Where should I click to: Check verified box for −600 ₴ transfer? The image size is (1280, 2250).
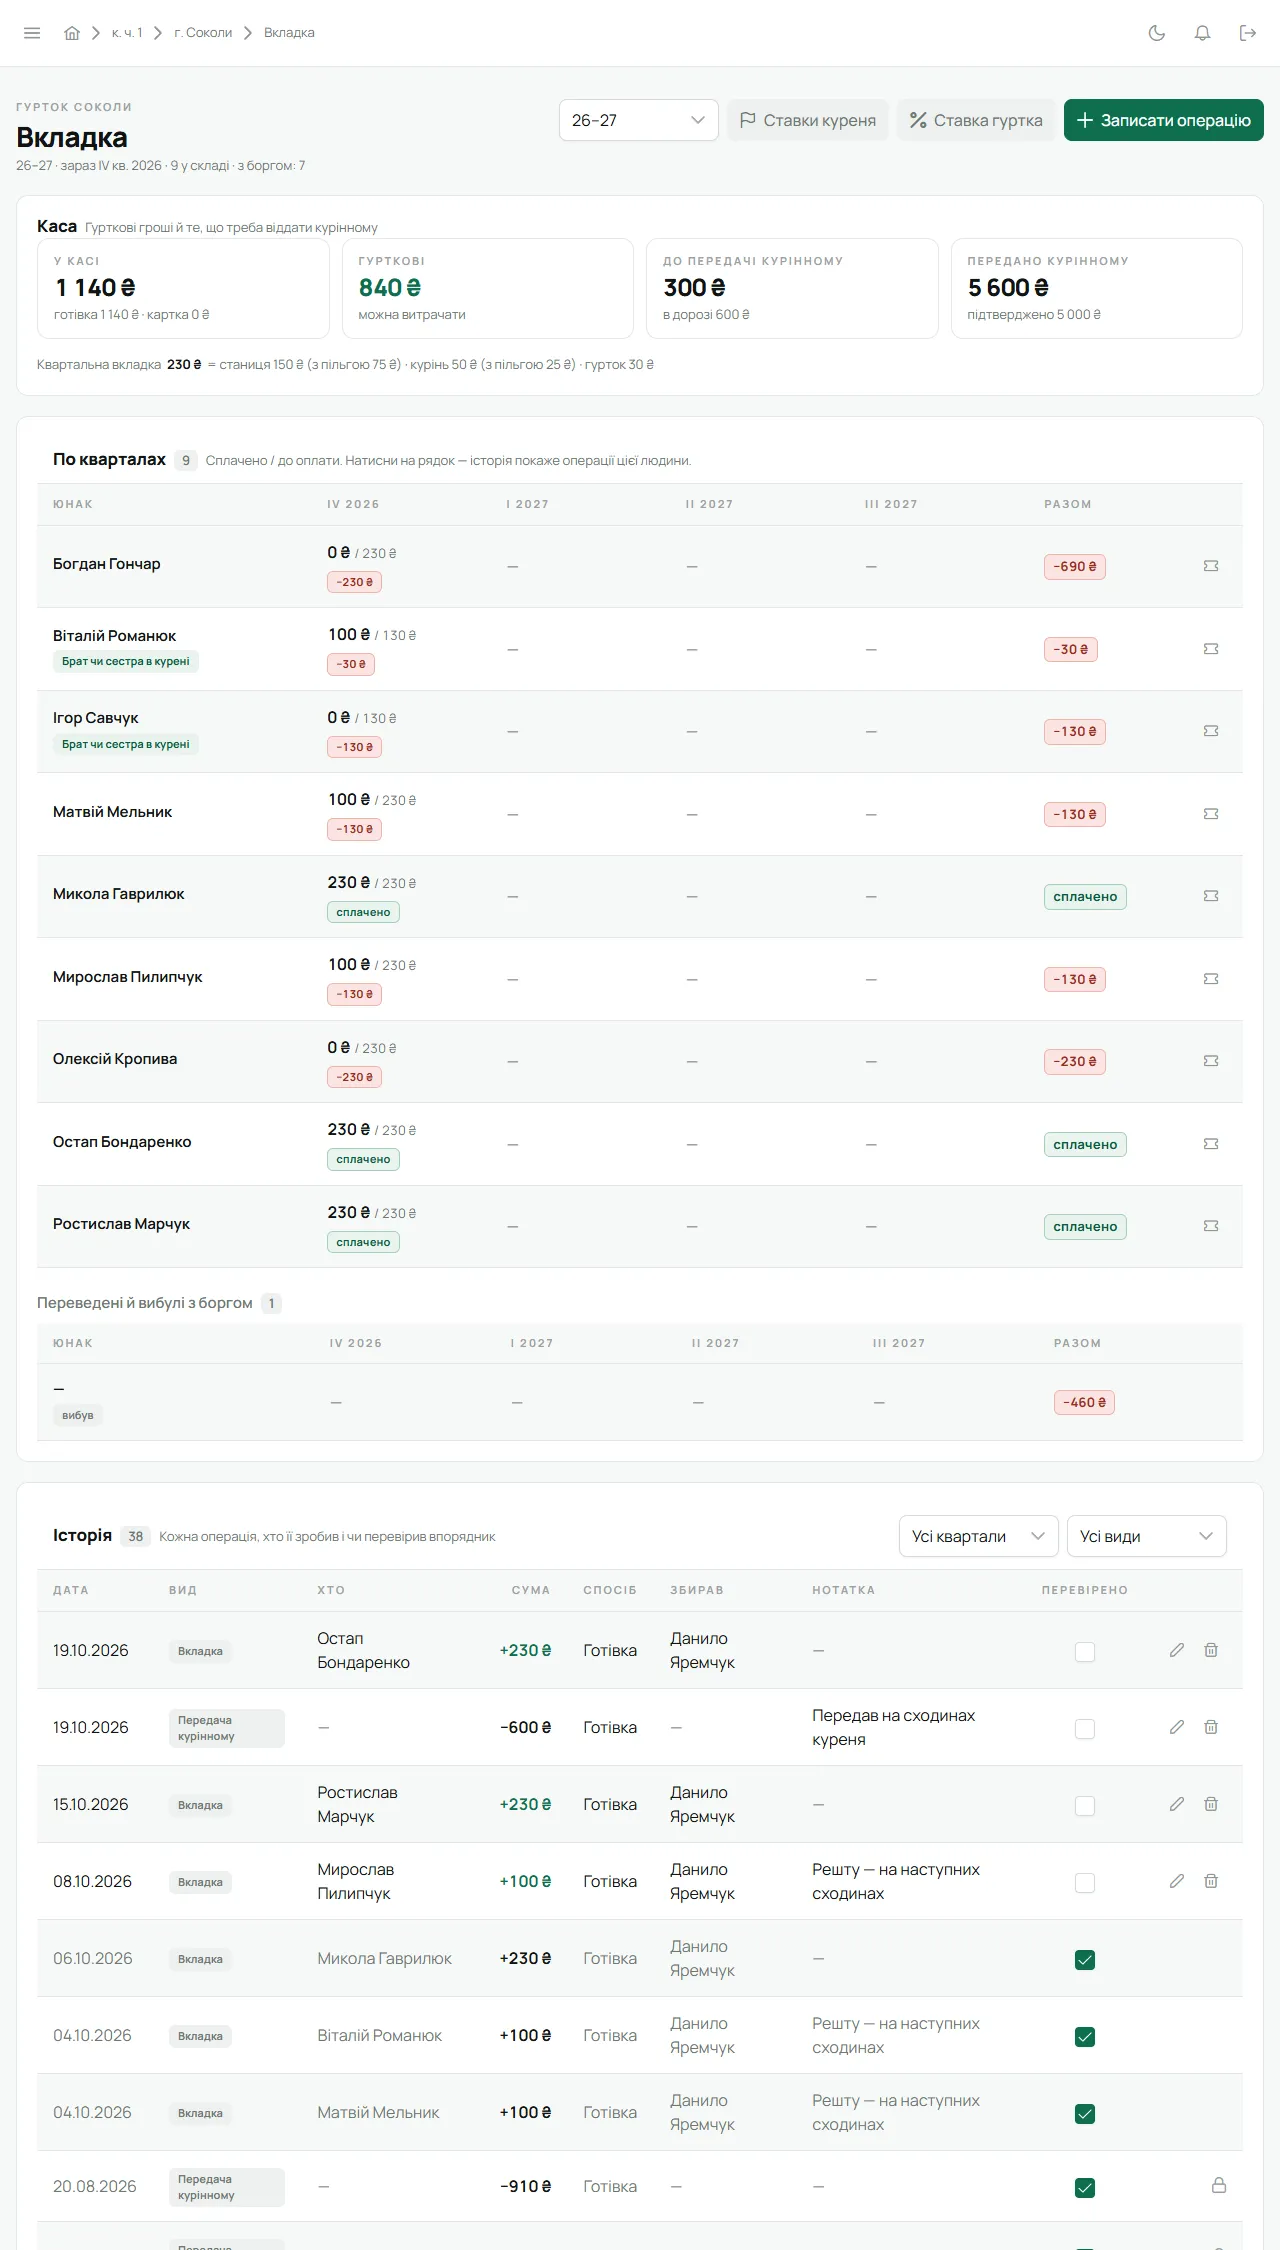(1085, 1729)
